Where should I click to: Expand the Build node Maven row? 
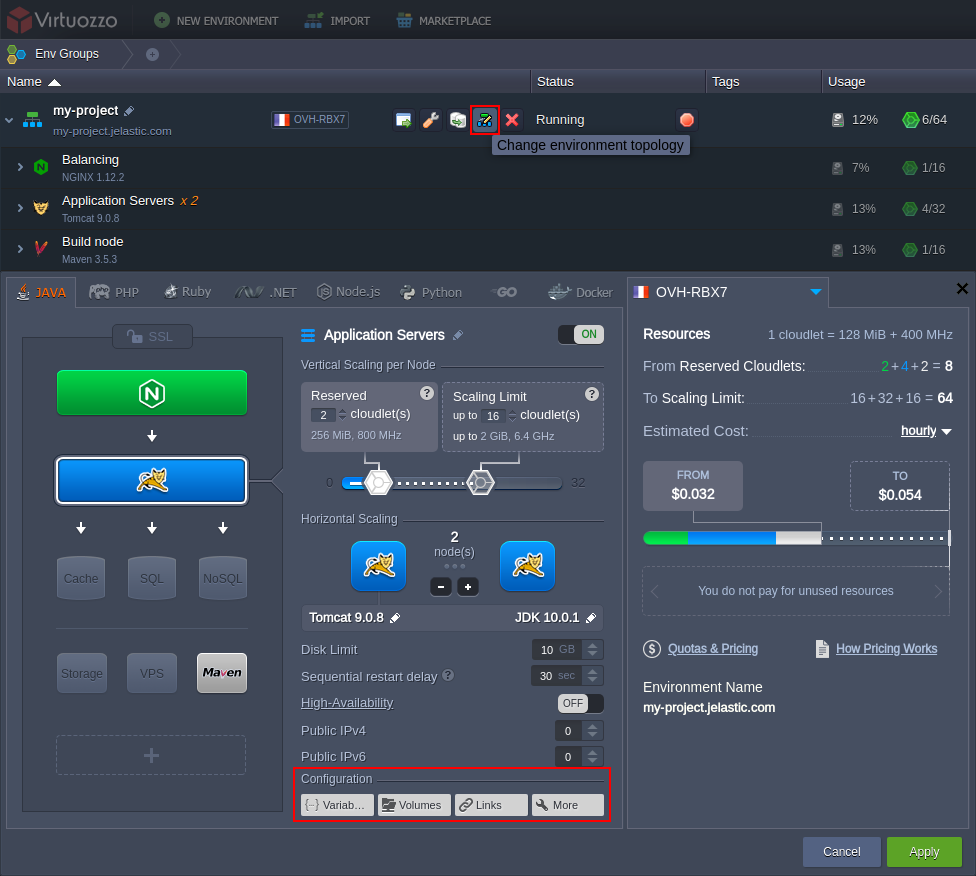click(20, 249)
